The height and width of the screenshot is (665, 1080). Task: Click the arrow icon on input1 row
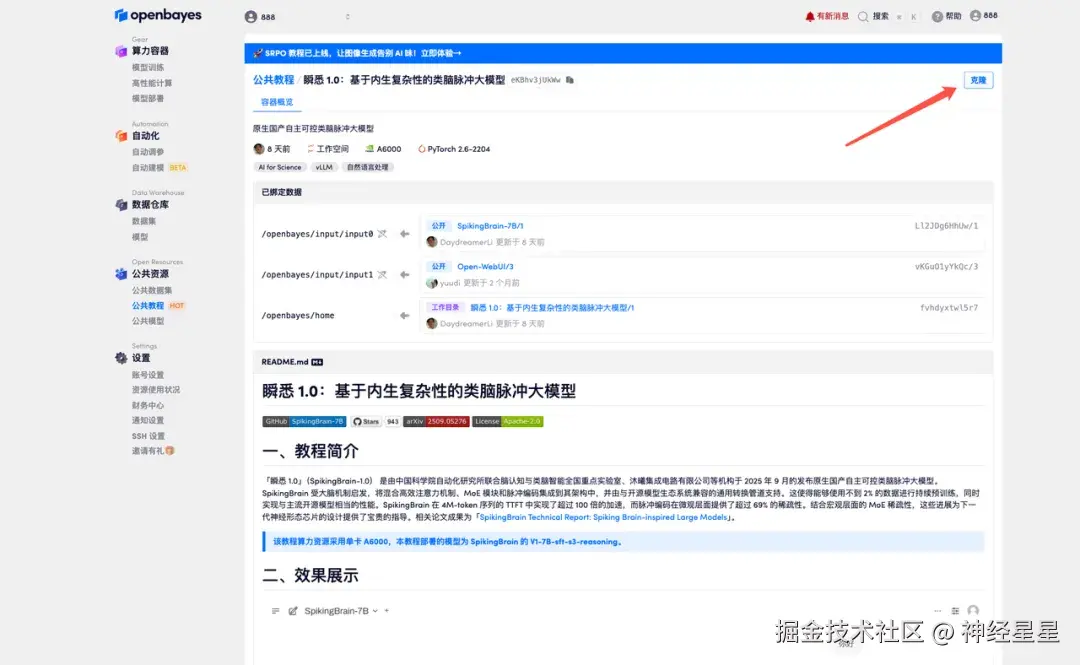404,274
